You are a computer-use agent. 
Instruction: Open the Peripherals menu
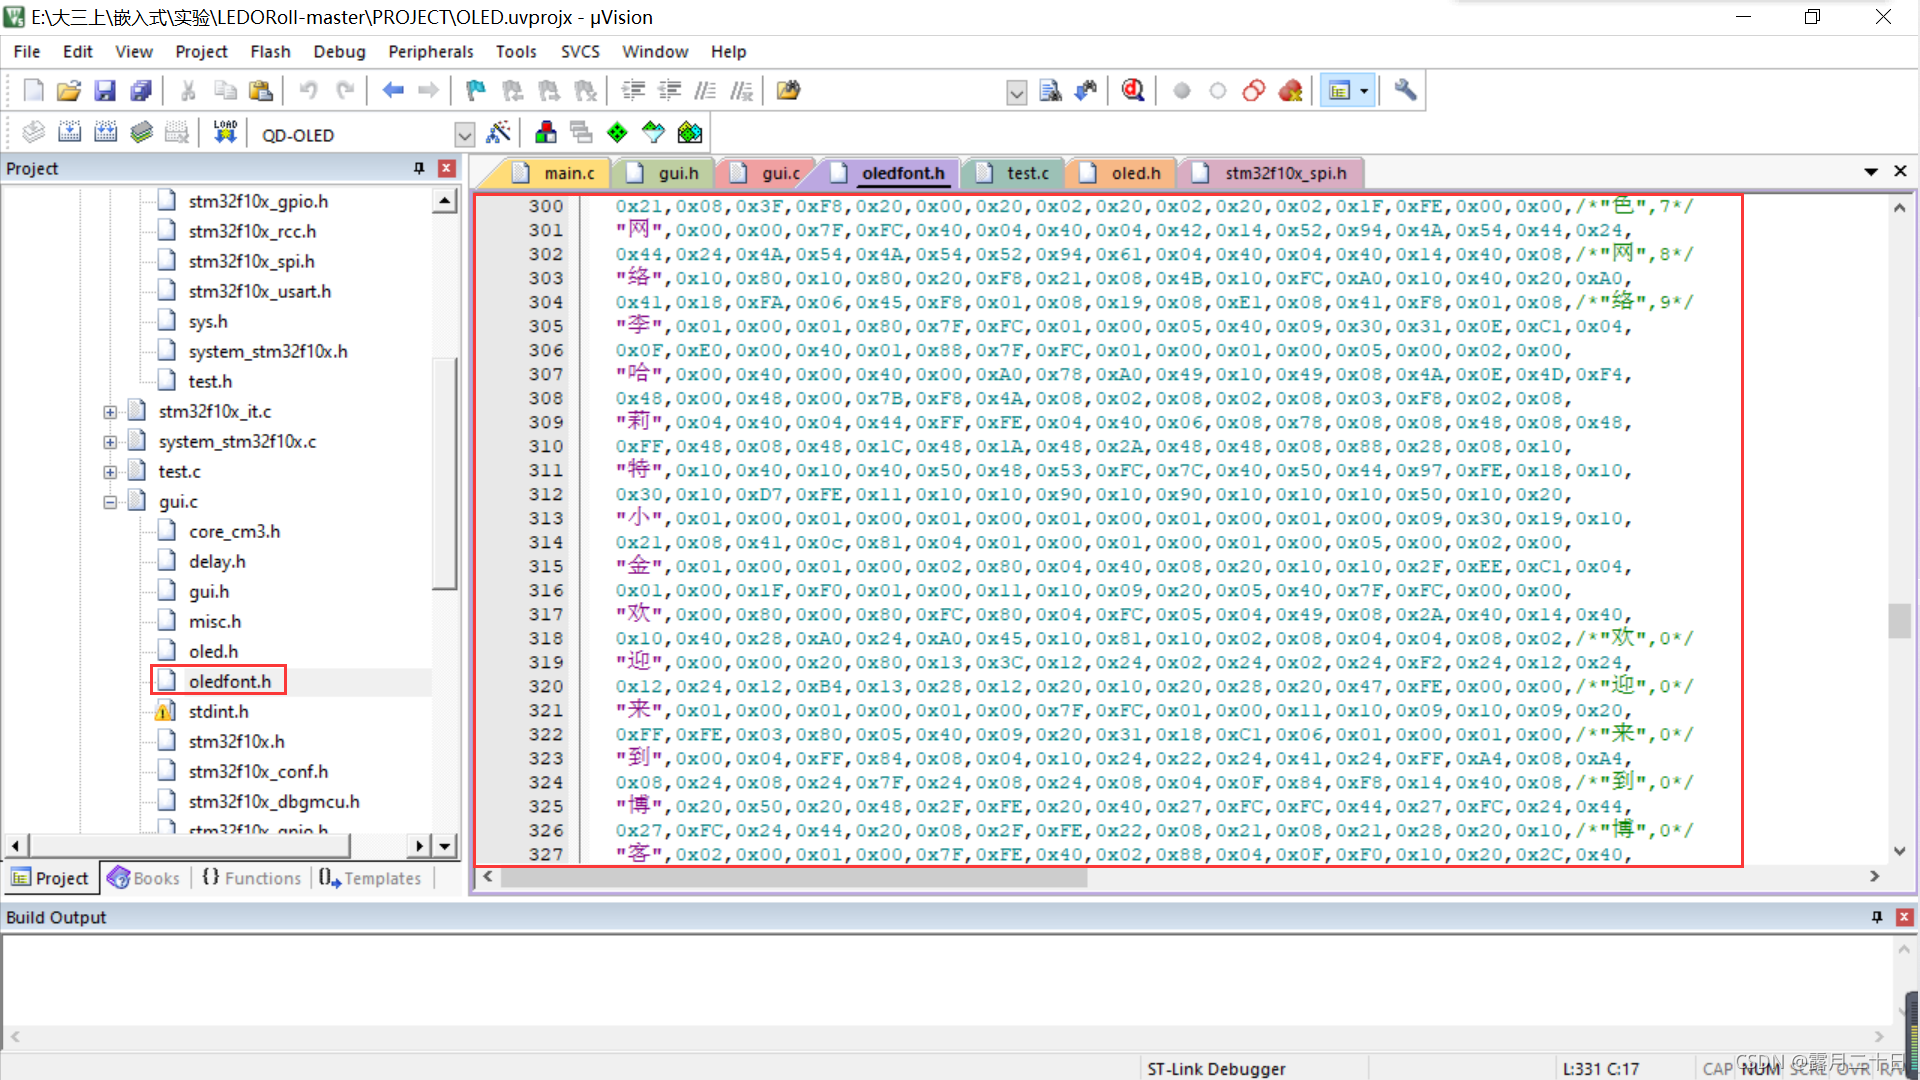pos(430,51)
